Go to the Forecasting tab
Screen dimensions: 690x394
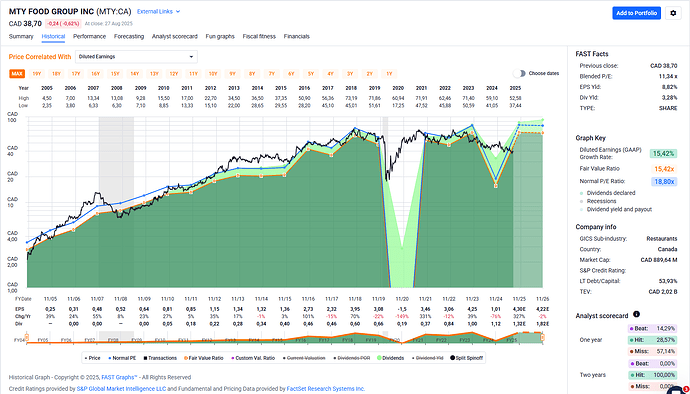pyautogui.click(x=129, y=37)
